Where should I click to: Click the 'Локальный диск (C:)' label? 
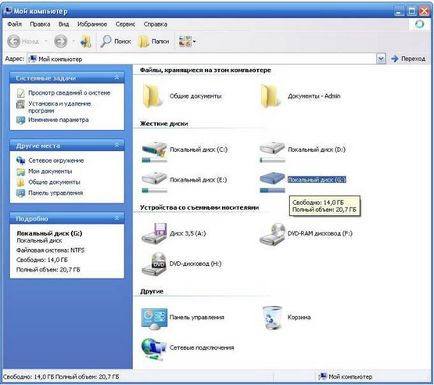[x=199, y=150]
